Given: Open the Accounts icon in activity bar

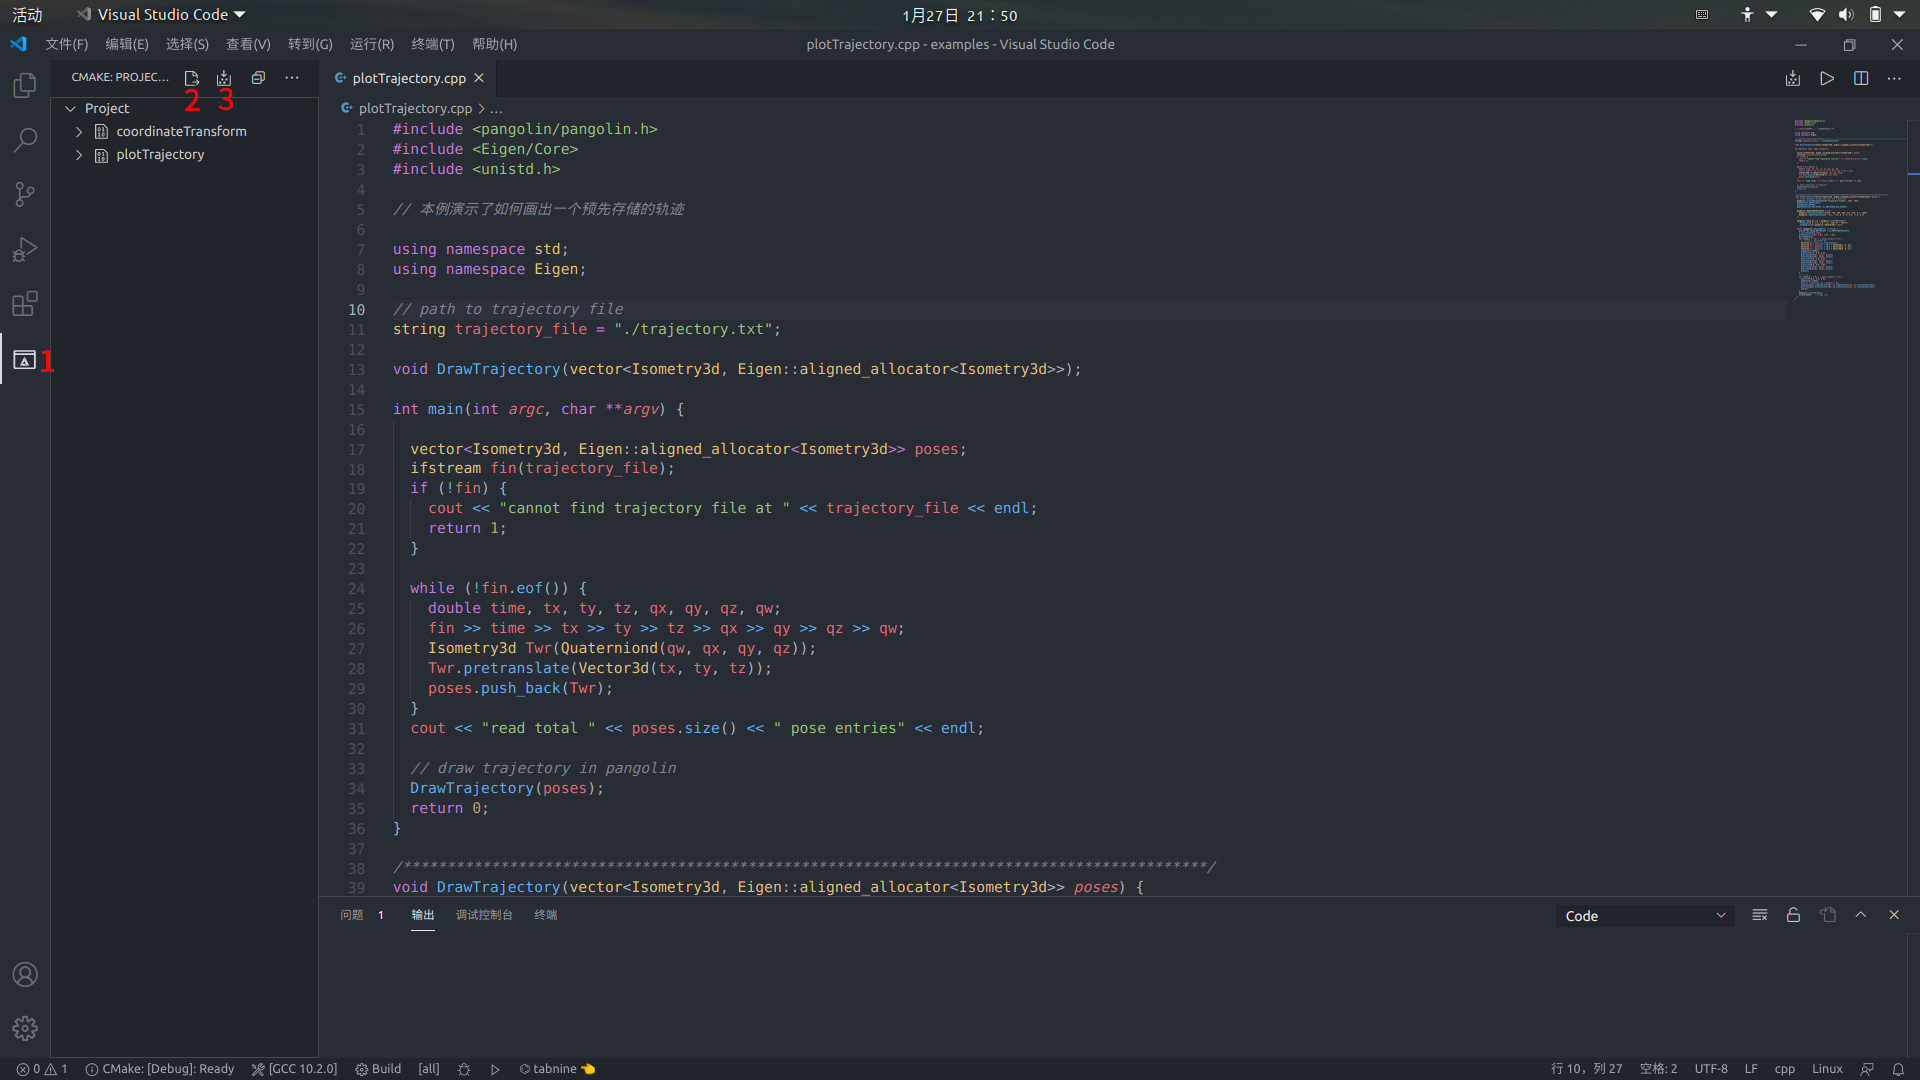Looking at the screenshot, I should coord(25,975).
